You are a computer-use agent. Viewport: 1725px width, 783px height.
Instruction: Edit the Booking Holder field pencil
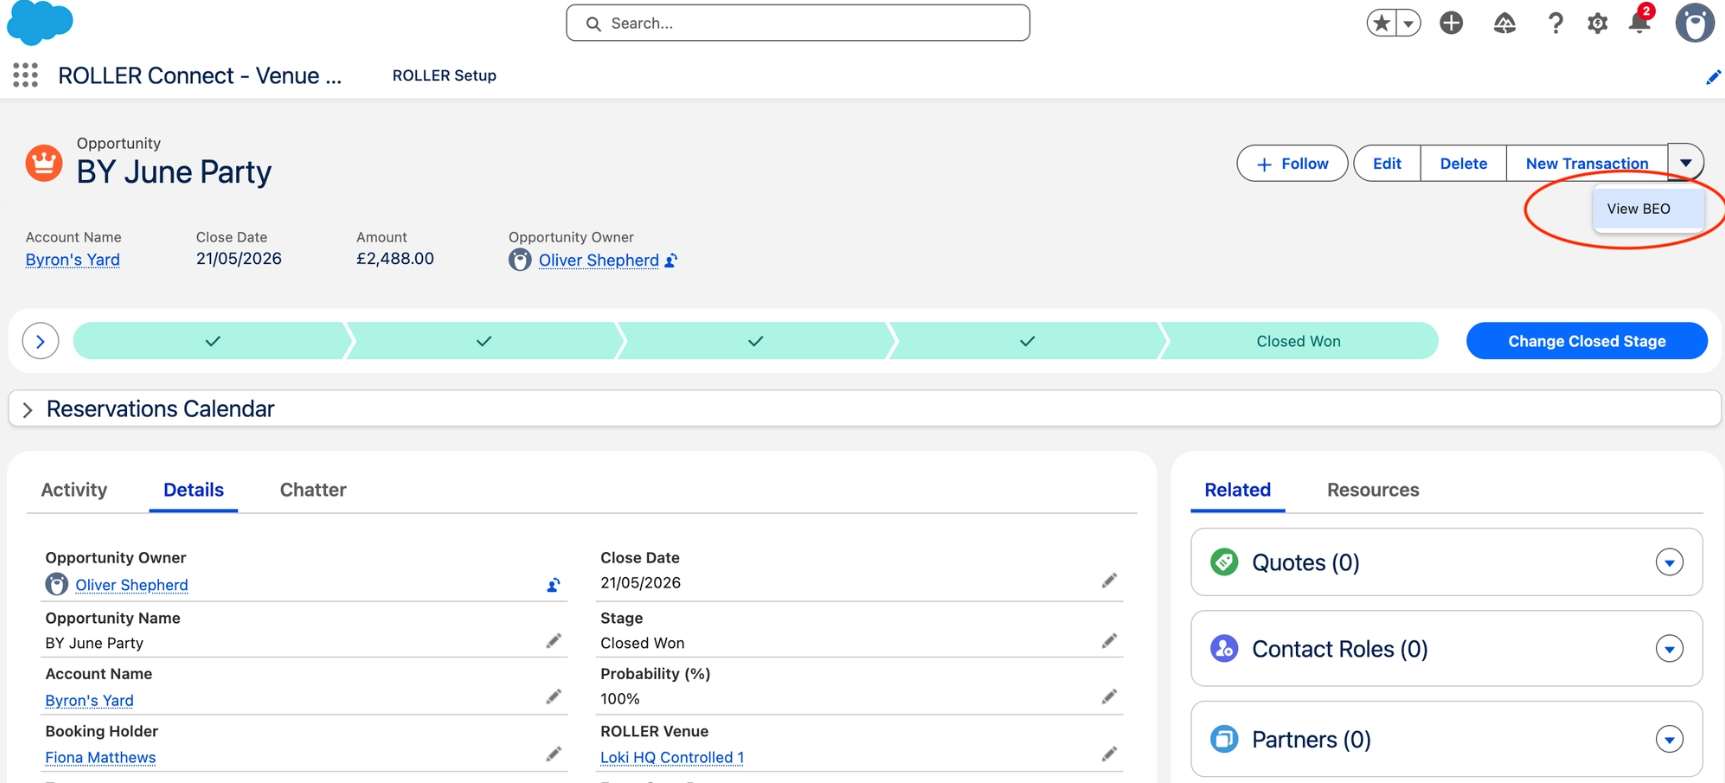click(553, 754)
